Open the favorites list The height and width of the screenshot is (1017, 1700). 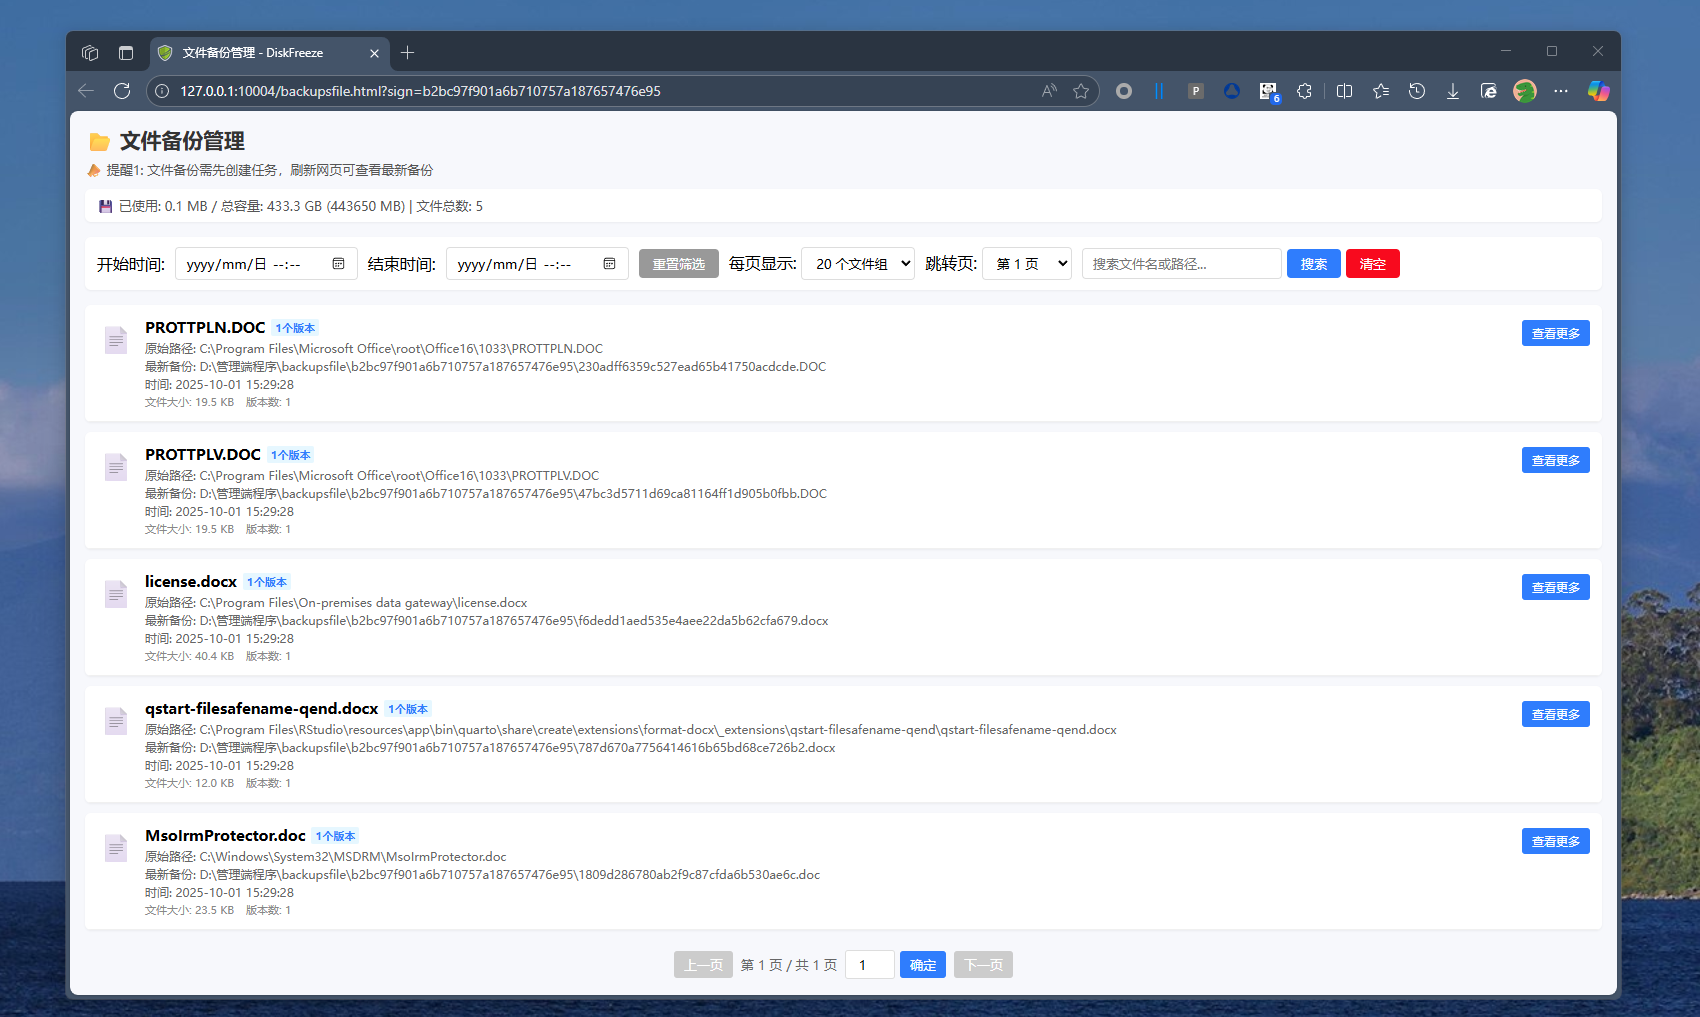click(x=1381, y=91)
